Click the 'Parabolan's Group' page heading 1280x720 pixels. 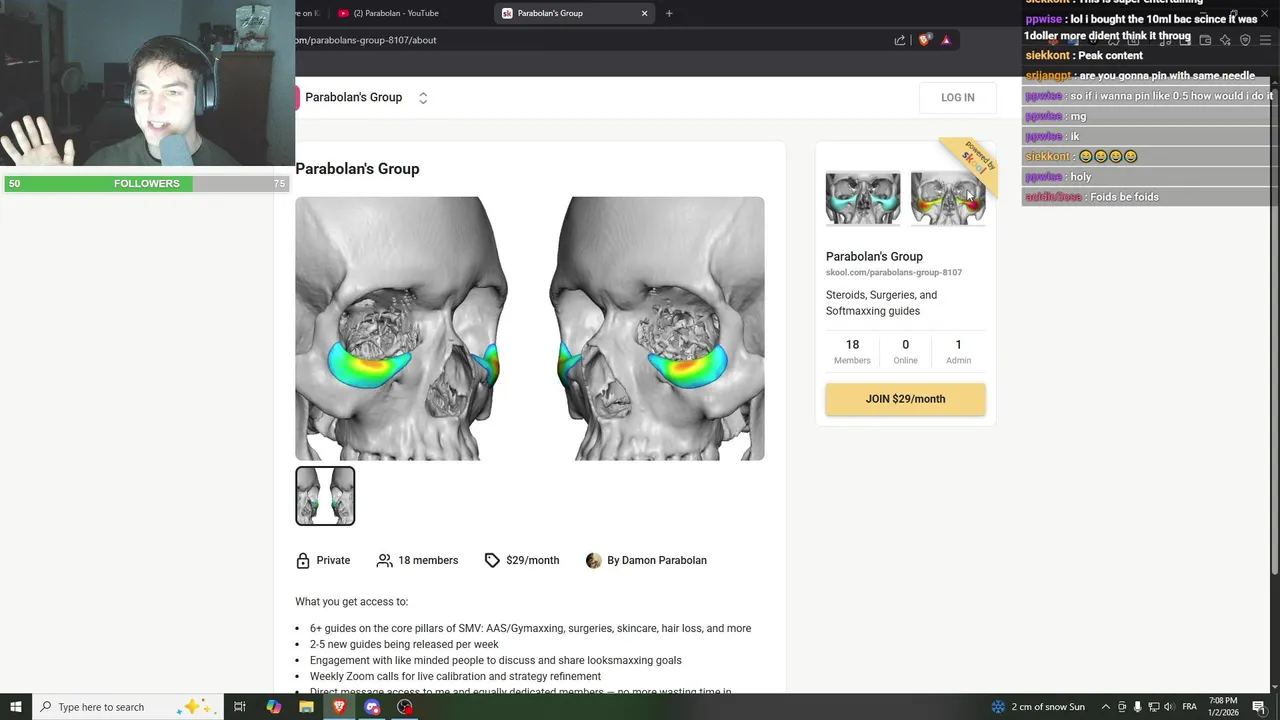(x=357, y=169)
